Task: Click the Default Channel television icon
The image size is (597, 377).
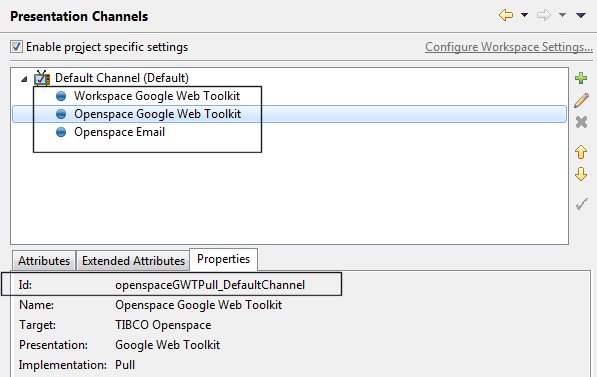Action: click(x=42, y=78)
